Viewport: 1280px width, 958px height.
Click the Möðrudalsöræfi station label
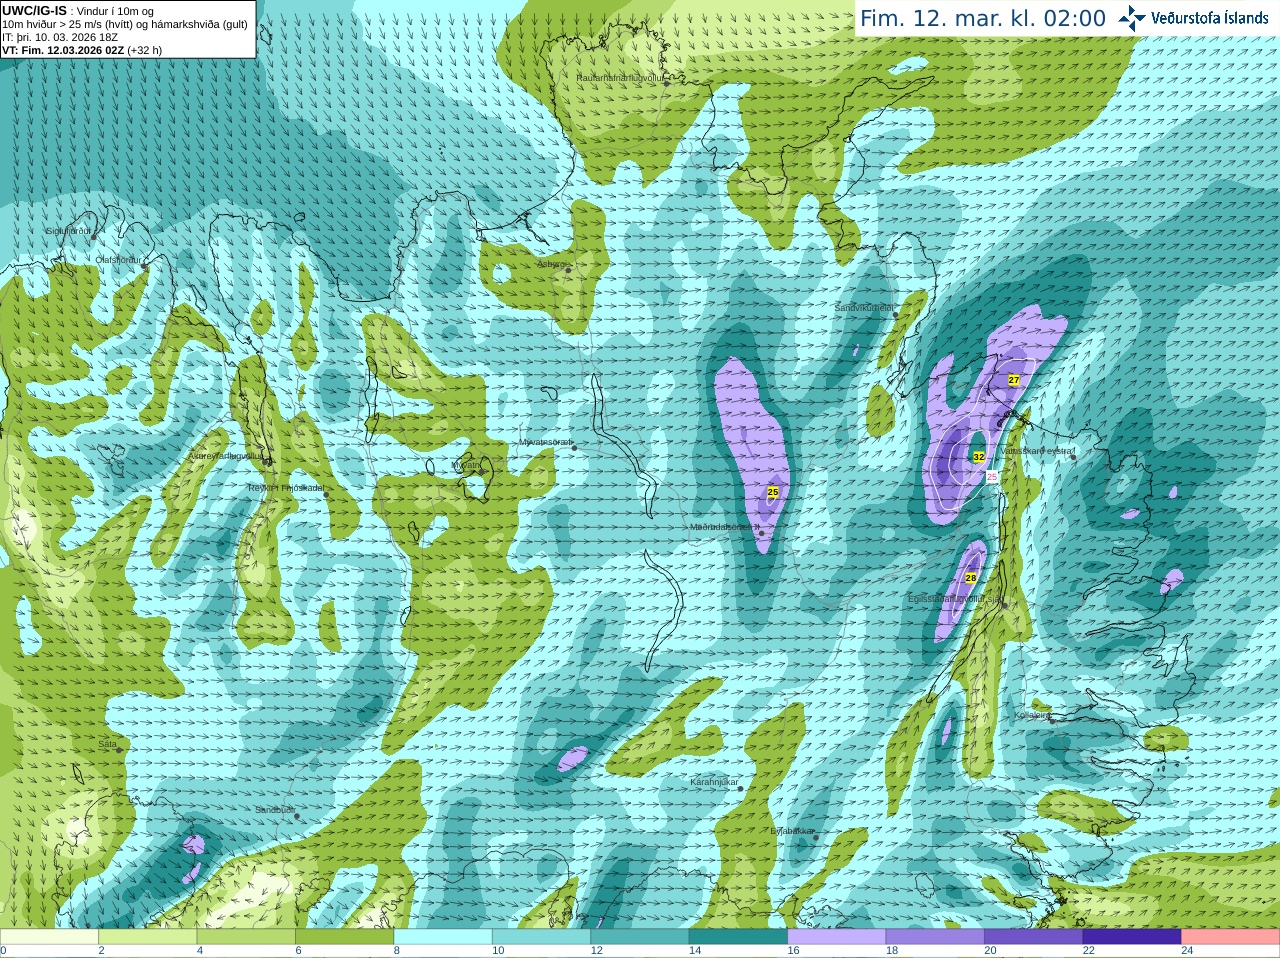point(725,527)
